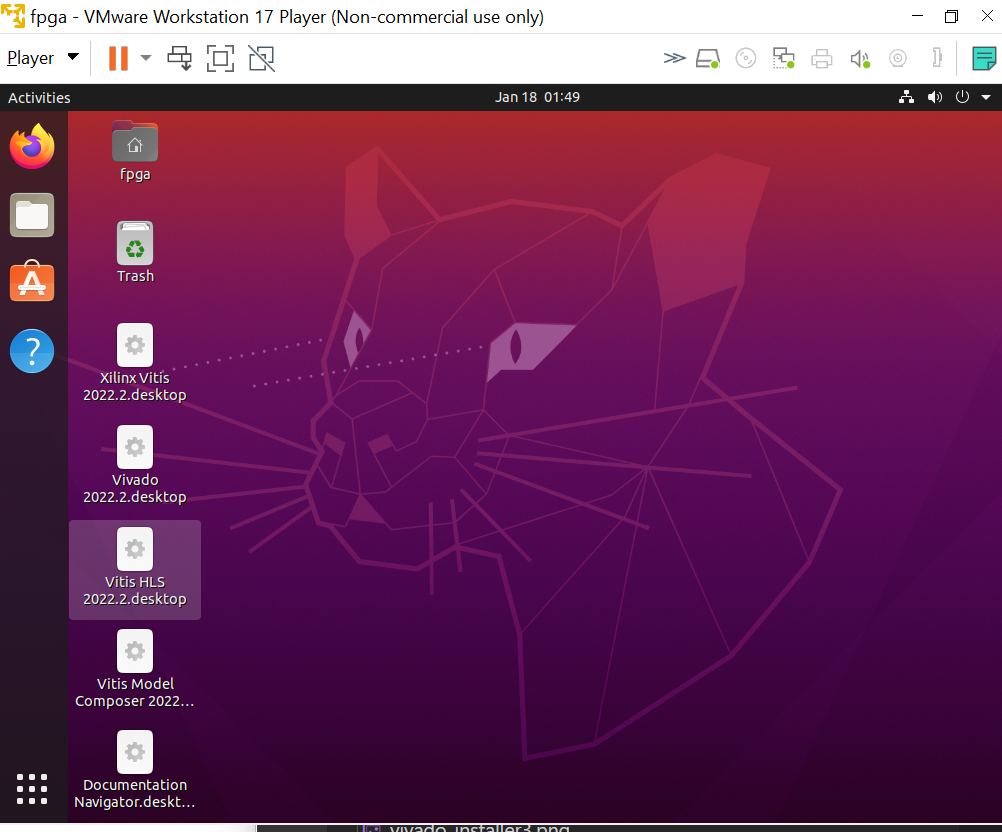Launch Firefox from the dock
This screenshot has width=1002, height=832.
click(32, 146)
